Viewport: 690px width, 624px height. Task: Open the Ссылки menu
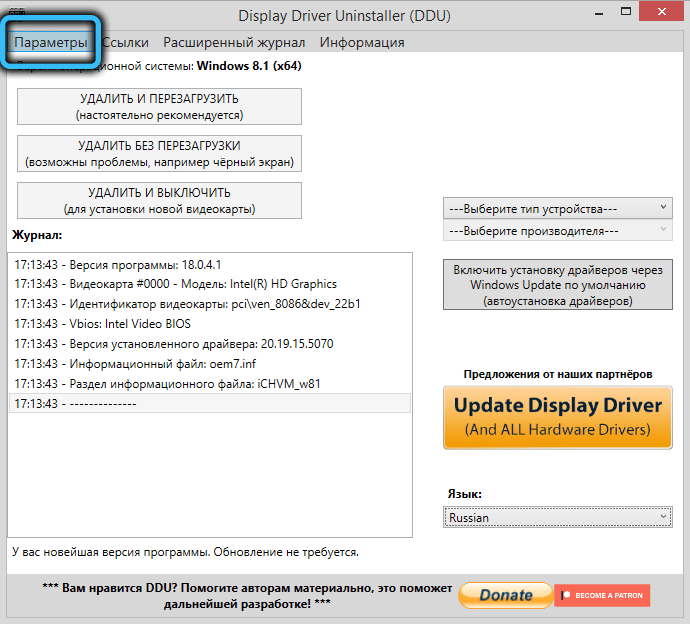click(x=125, y=42)
